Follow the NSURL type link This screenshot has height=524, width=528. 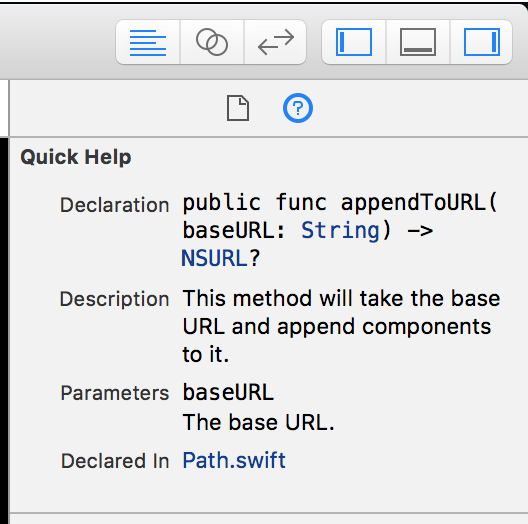pos(214,258)
